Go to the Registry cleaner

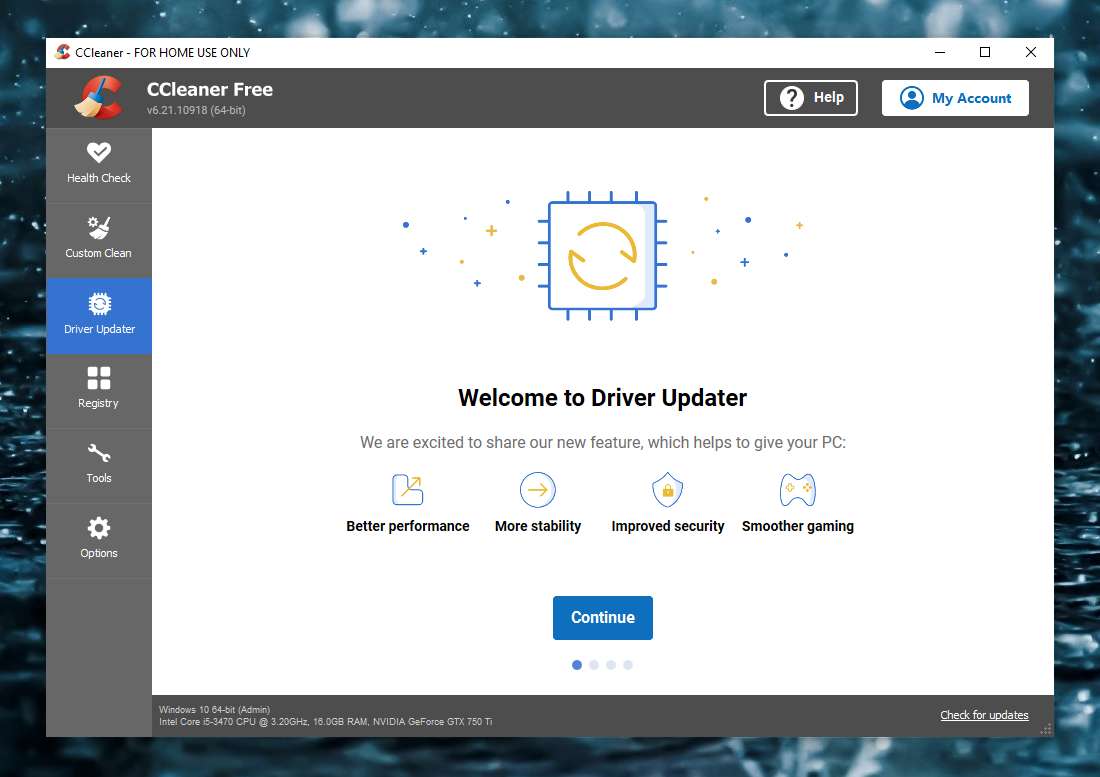(x=99, y=391)
